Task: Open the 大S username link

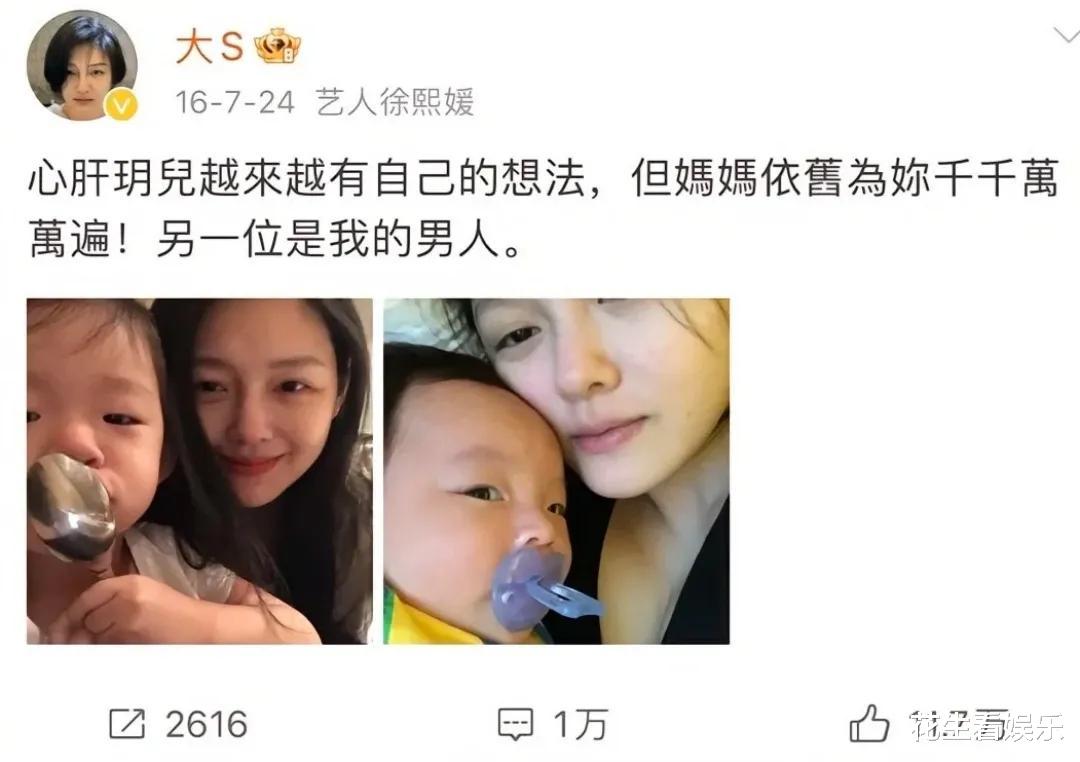Action: coord(209,47)
